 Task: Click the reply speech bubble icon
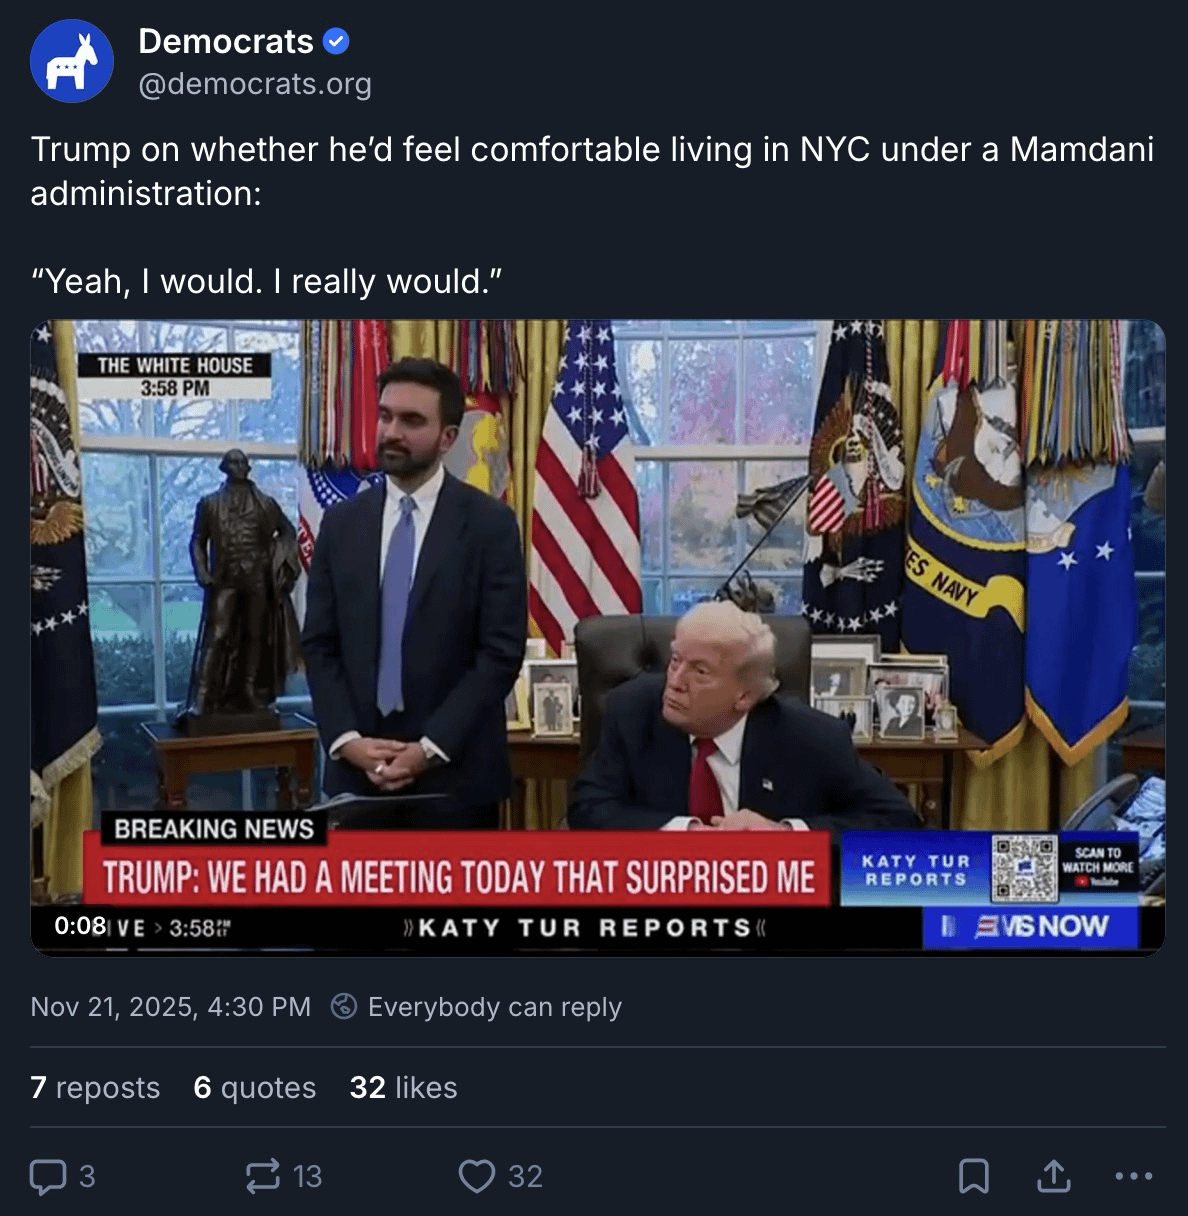pyautogui.click(x=48, y=1176)
